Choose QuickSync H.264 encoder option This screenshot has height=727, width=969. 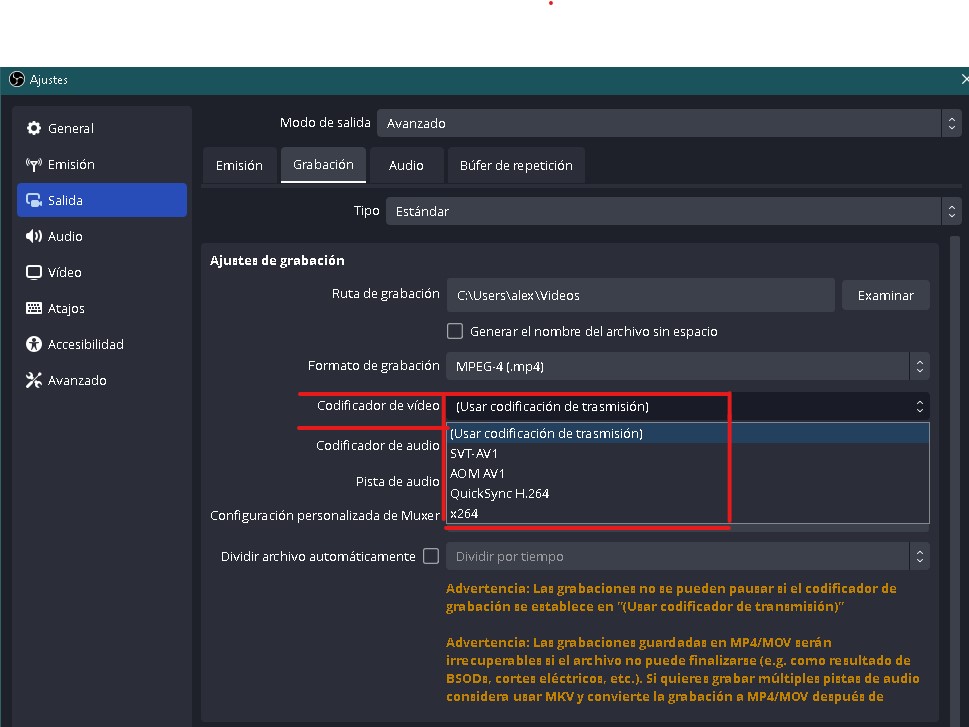click(688, 493)
